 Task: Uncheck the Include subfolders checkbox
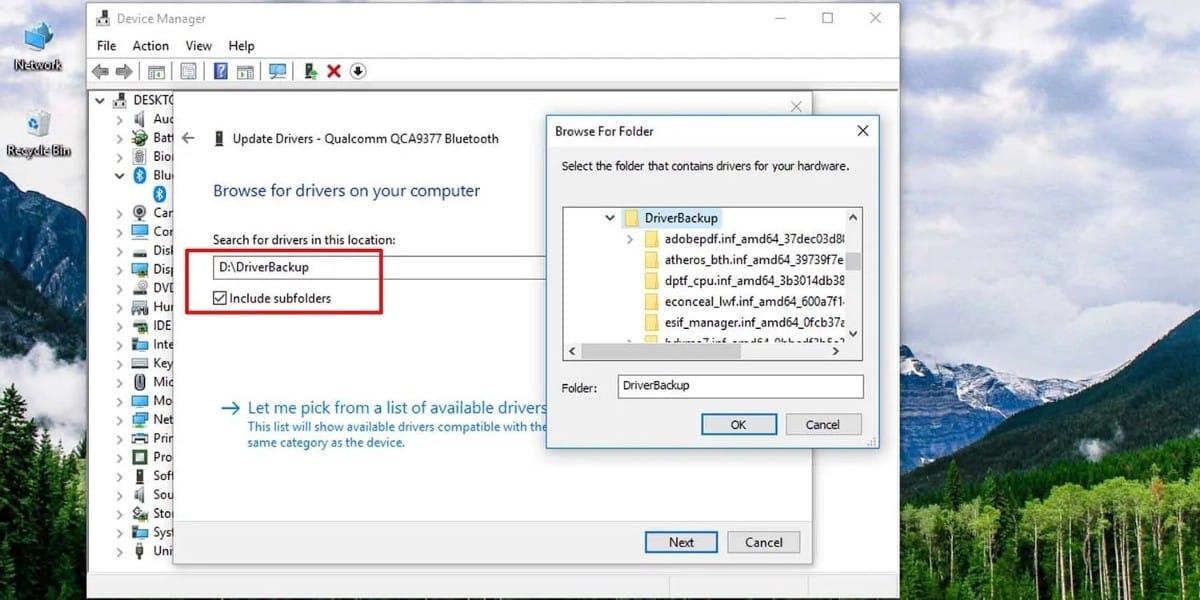[x=221, y=296]
